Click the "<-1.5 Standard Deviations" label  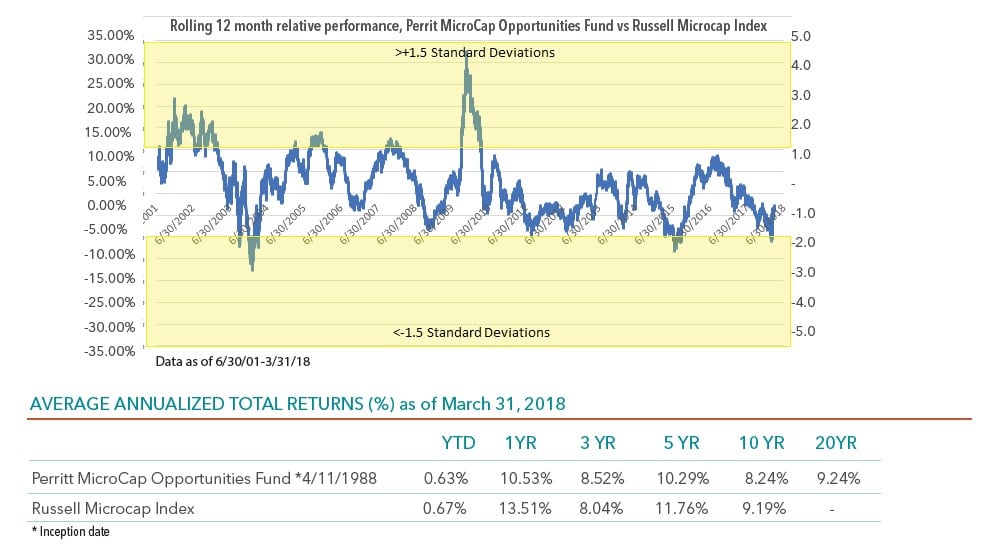tap(468, 332)
